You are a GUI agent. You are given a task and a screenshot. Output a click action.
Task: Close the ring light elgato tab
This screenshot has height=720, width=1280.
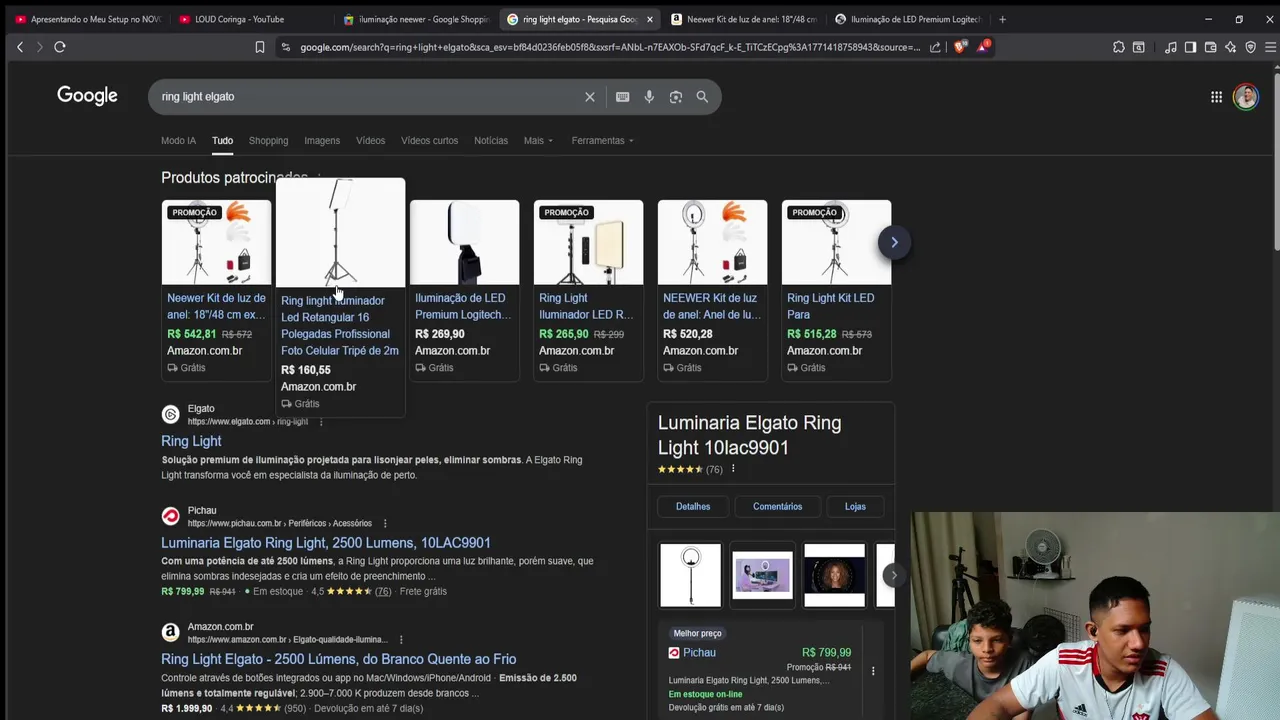coord(650,19)
